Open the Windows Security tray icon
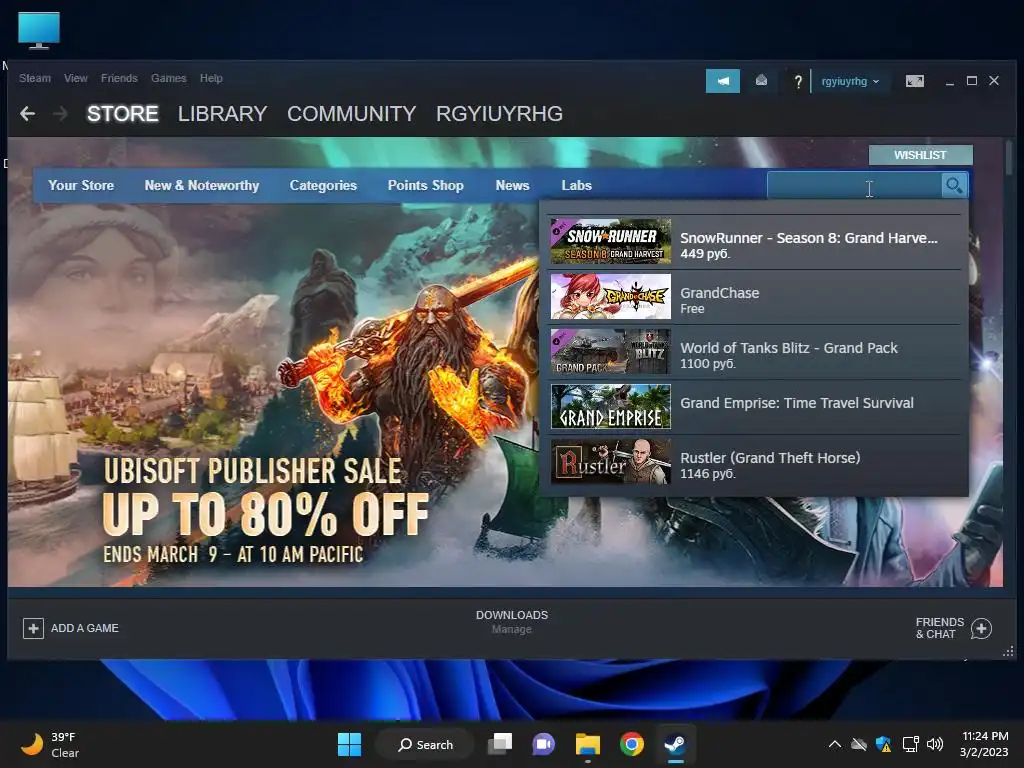Image resolution: width=1024 pixels, height=768 pixels. coord(884,744)
